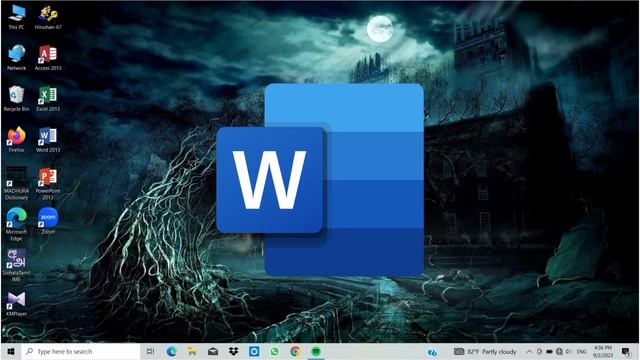Open the Hirushan-67 user folder icon
The width and height of the screenshot is (640, 360).
(48, 17)
